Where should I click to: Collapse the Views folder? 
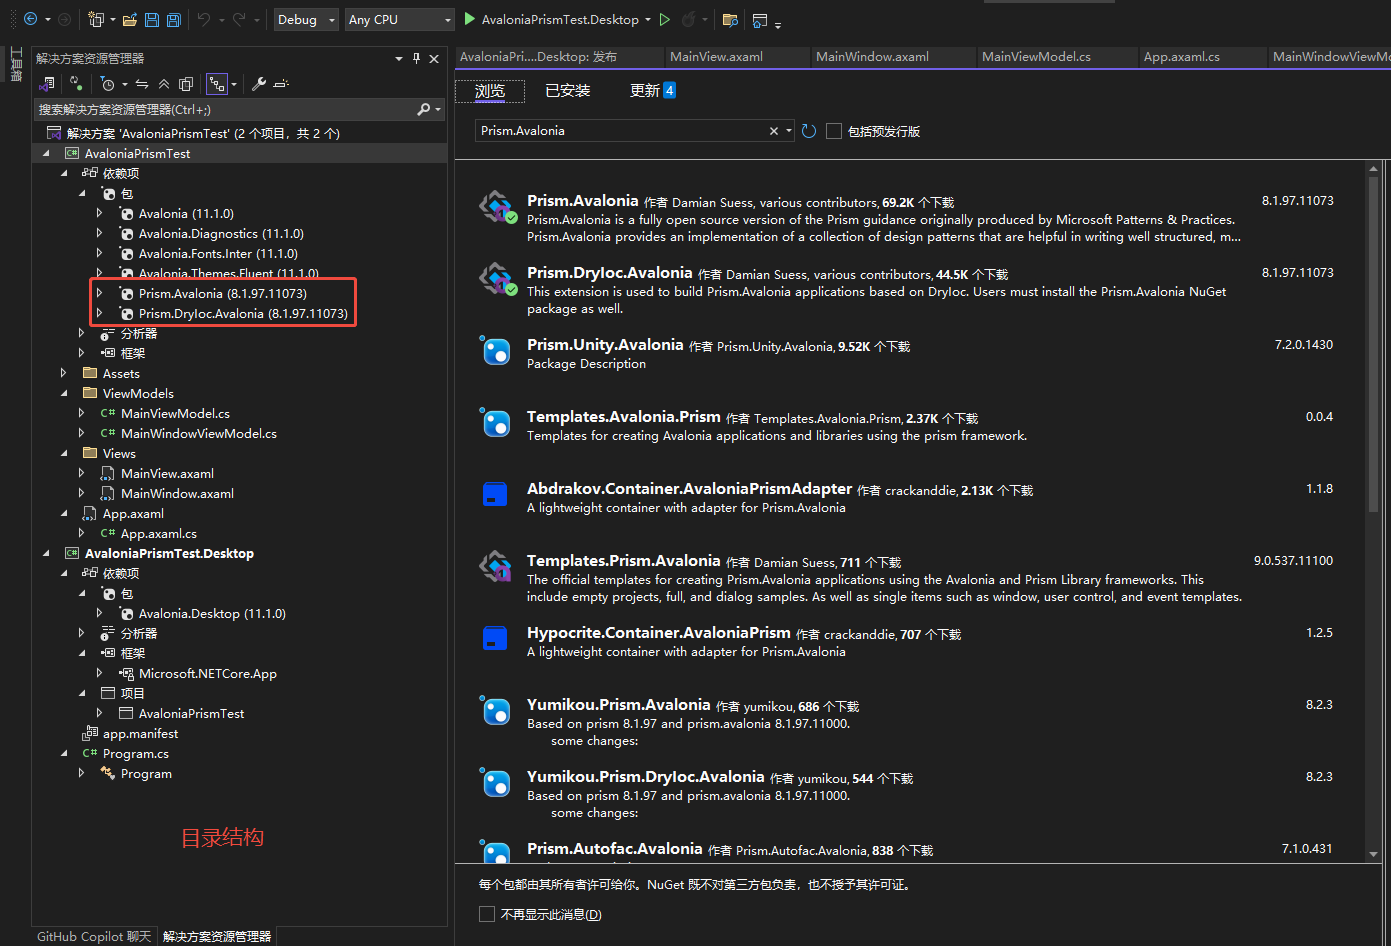(63, 453)
